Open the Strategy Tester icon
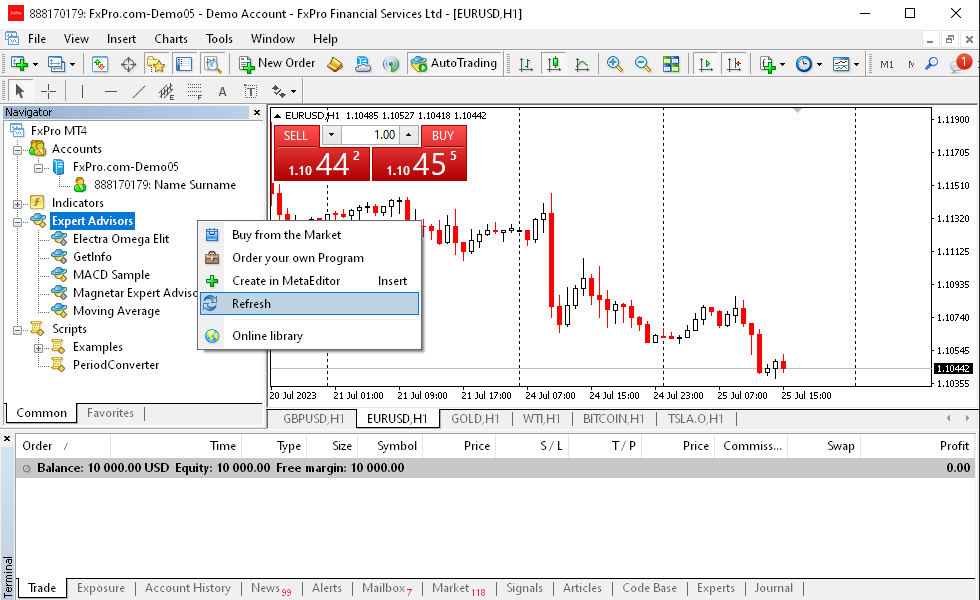 (212, 64)
